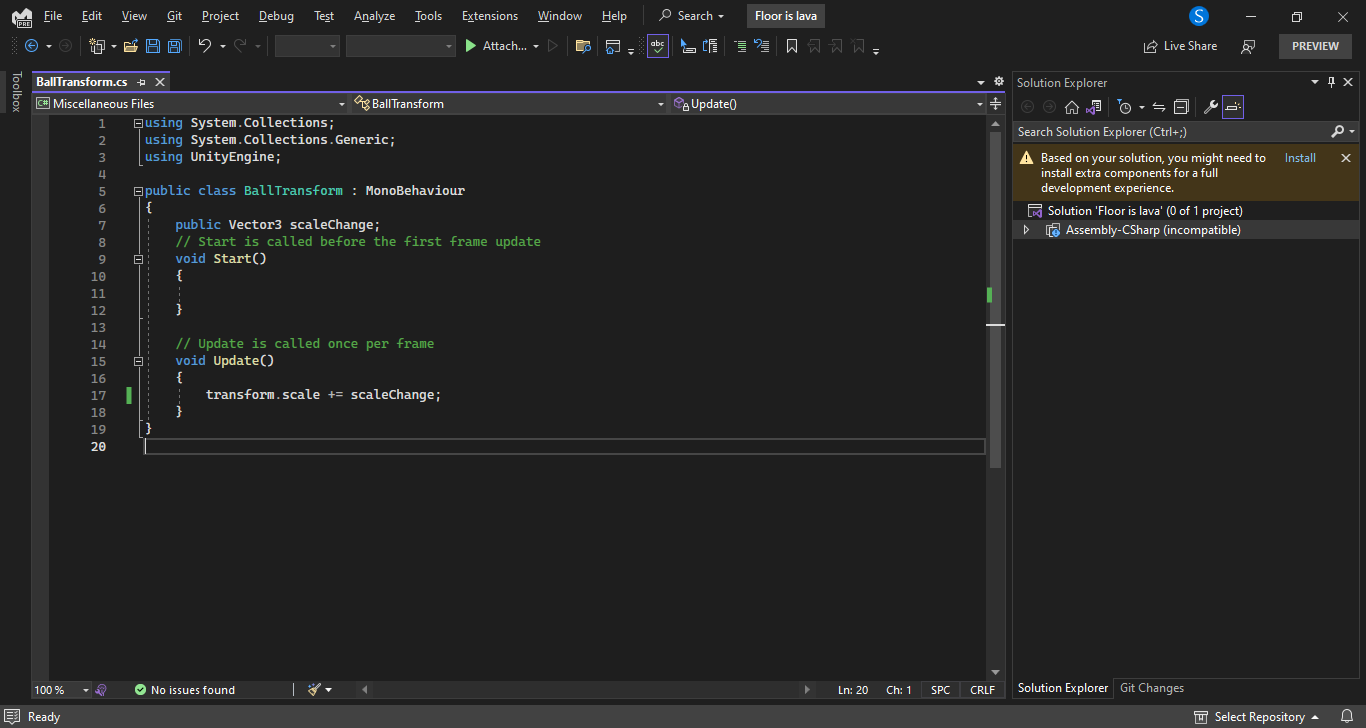Open Properties wrench icon in Solution Explorer

click(x=1210, y=107)
